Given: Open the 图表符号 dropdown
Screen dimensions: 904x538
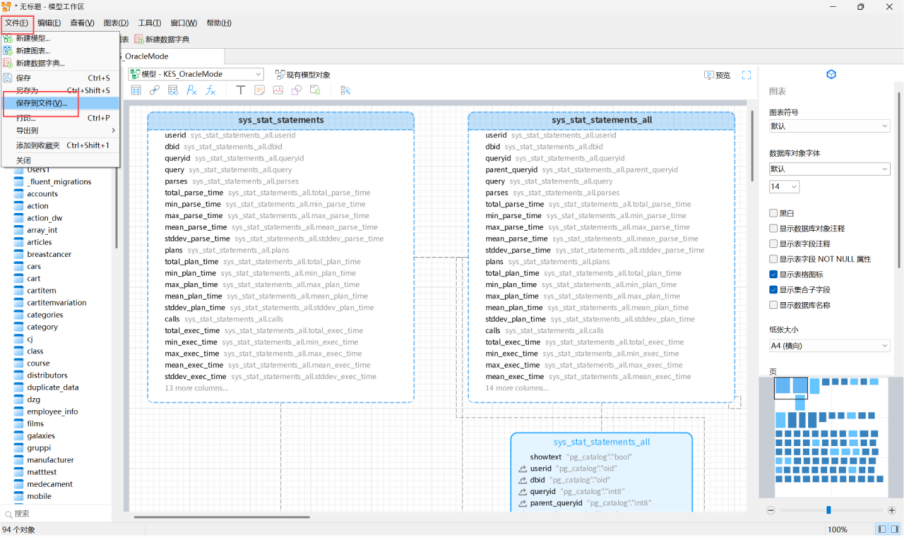Looking at the screenshot, I should pyautogui.click(x=829, y=126).
